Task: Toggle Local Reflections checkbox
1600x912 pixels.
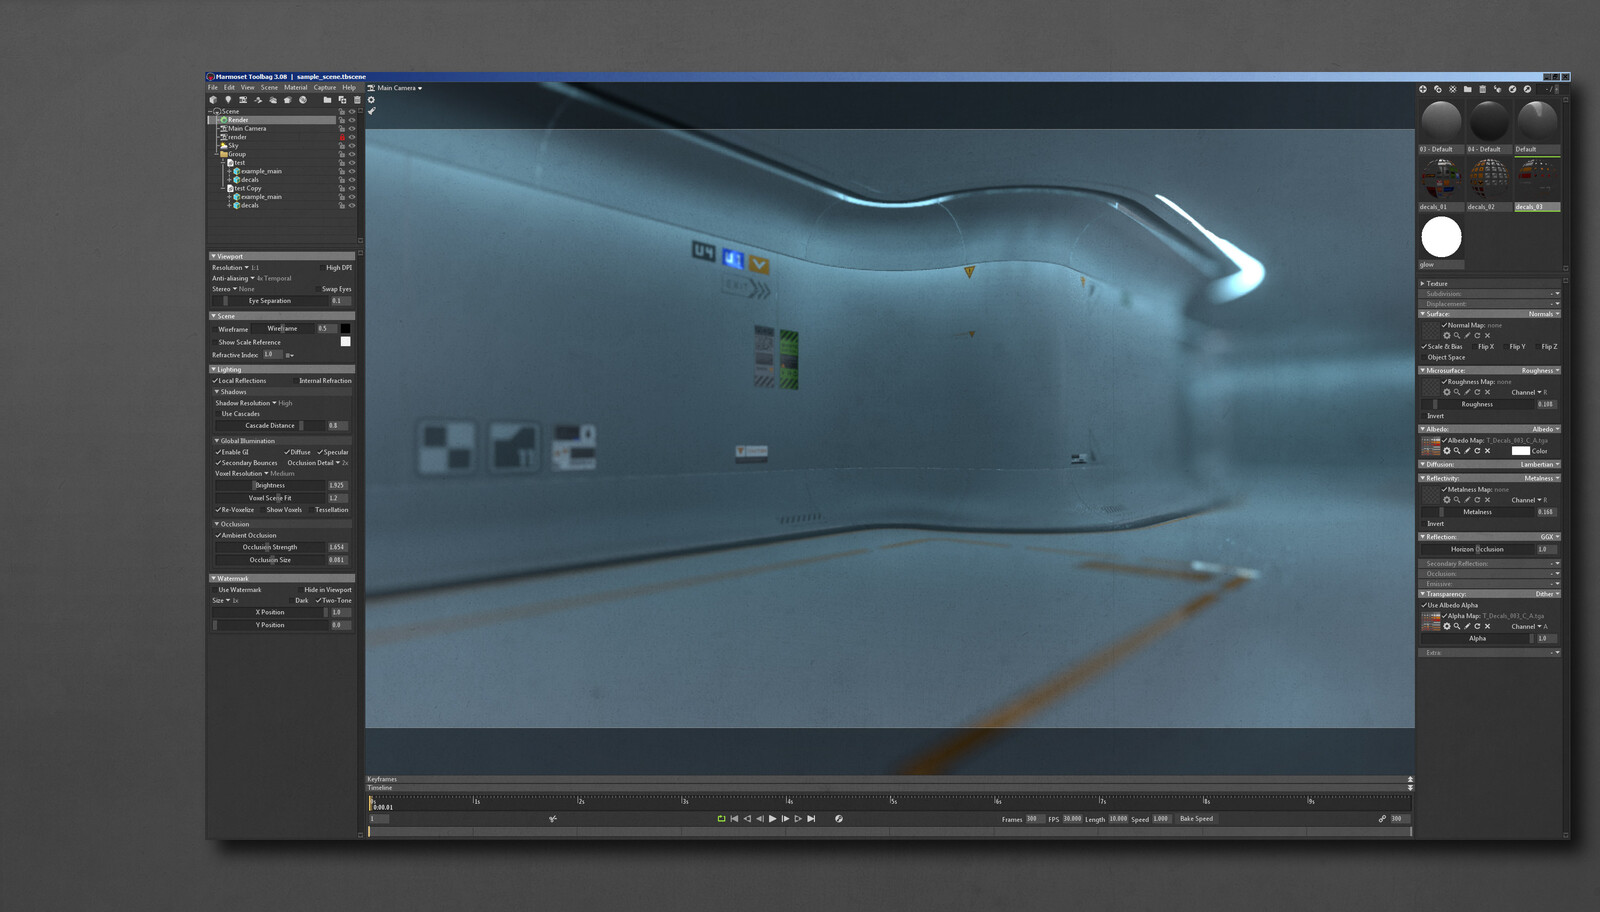Action: [x=215, y=381]
